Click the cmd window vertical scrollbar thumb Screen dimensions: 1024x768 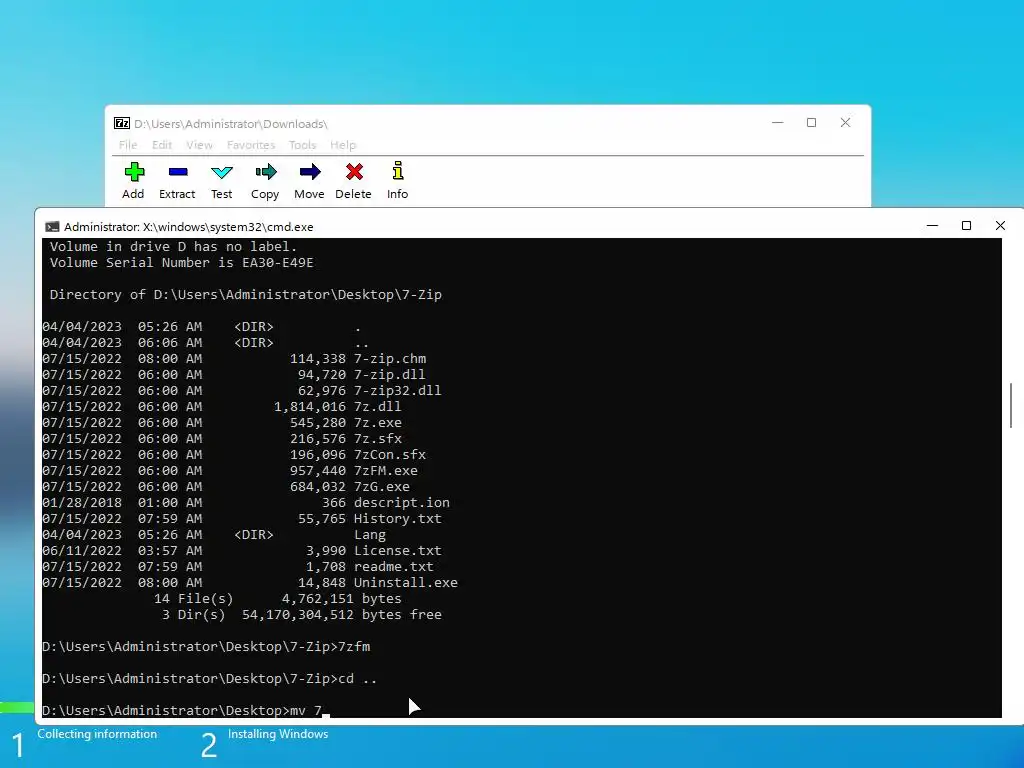point(1011,406)
